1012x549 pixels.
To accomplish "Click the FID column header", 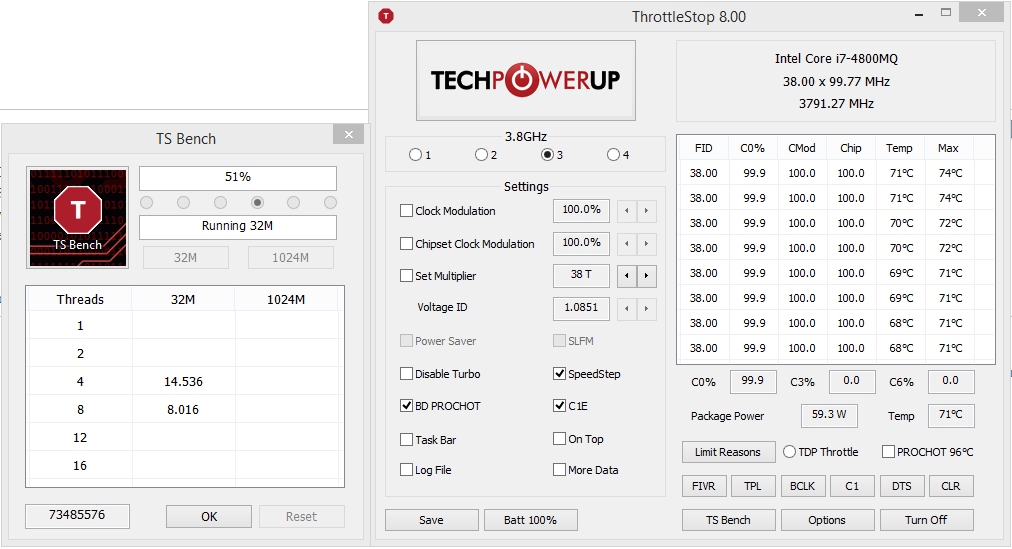I will click(703, 148).
